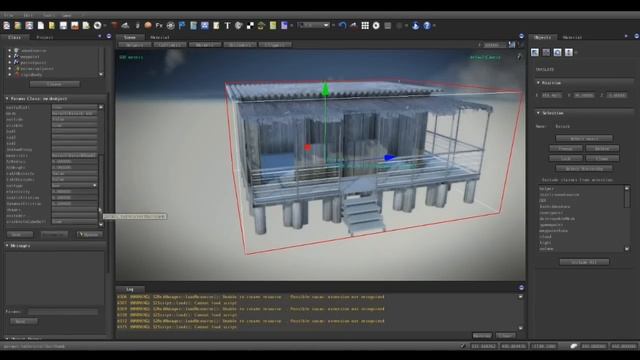Open the File menu
Image resolution: width=640 pixels, height=360 pixels.
pyautogui.click(x=8, y=15)
